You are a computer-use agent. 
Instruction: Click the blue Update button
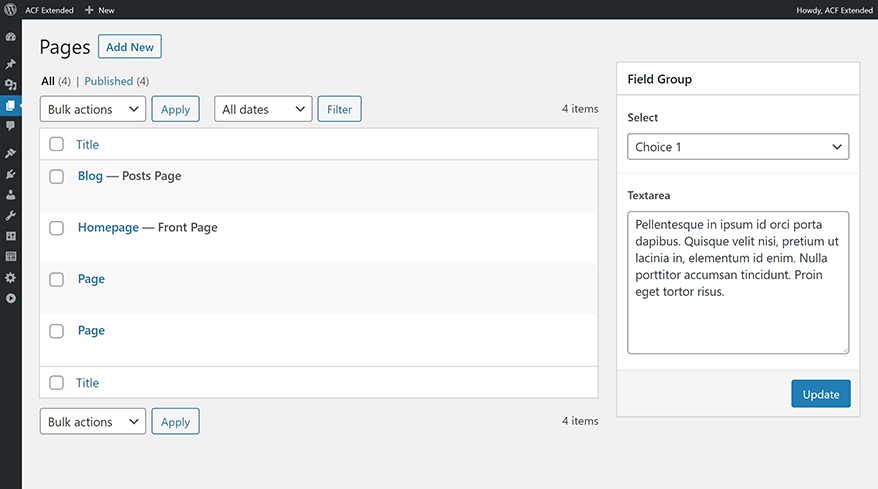821,394
